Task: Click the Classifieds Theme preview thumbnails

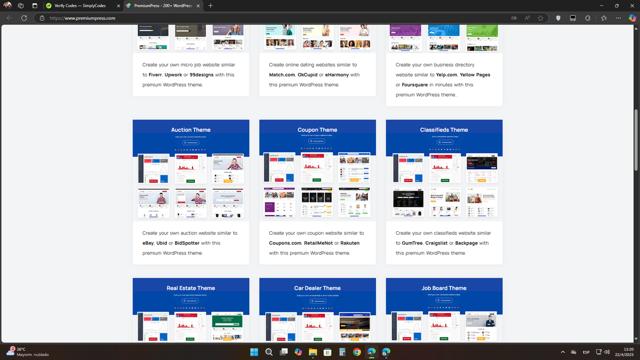Action: (444, 186)
